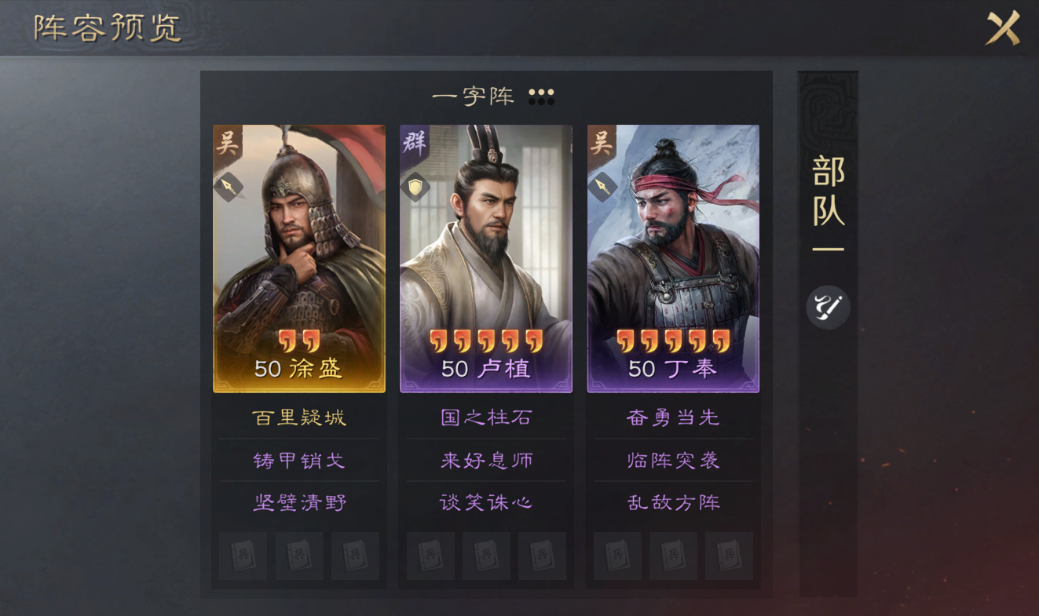Select the 丁奉 general card

(673, 259)
